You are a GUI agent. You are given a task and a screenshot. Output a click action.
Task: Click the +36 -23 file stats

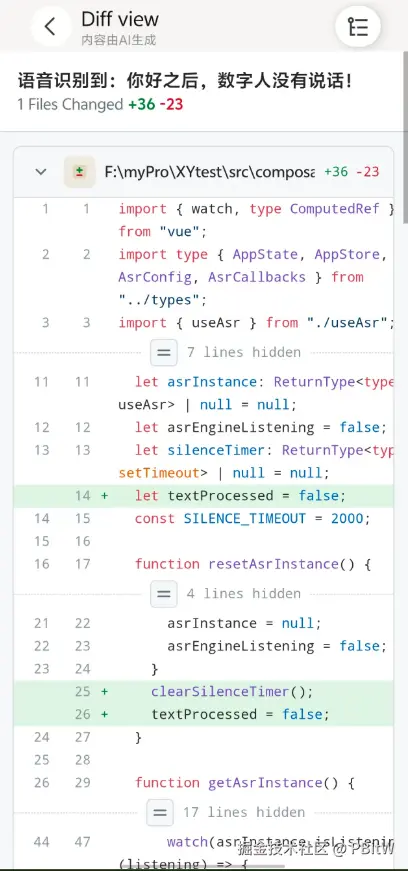pos(352,172)
